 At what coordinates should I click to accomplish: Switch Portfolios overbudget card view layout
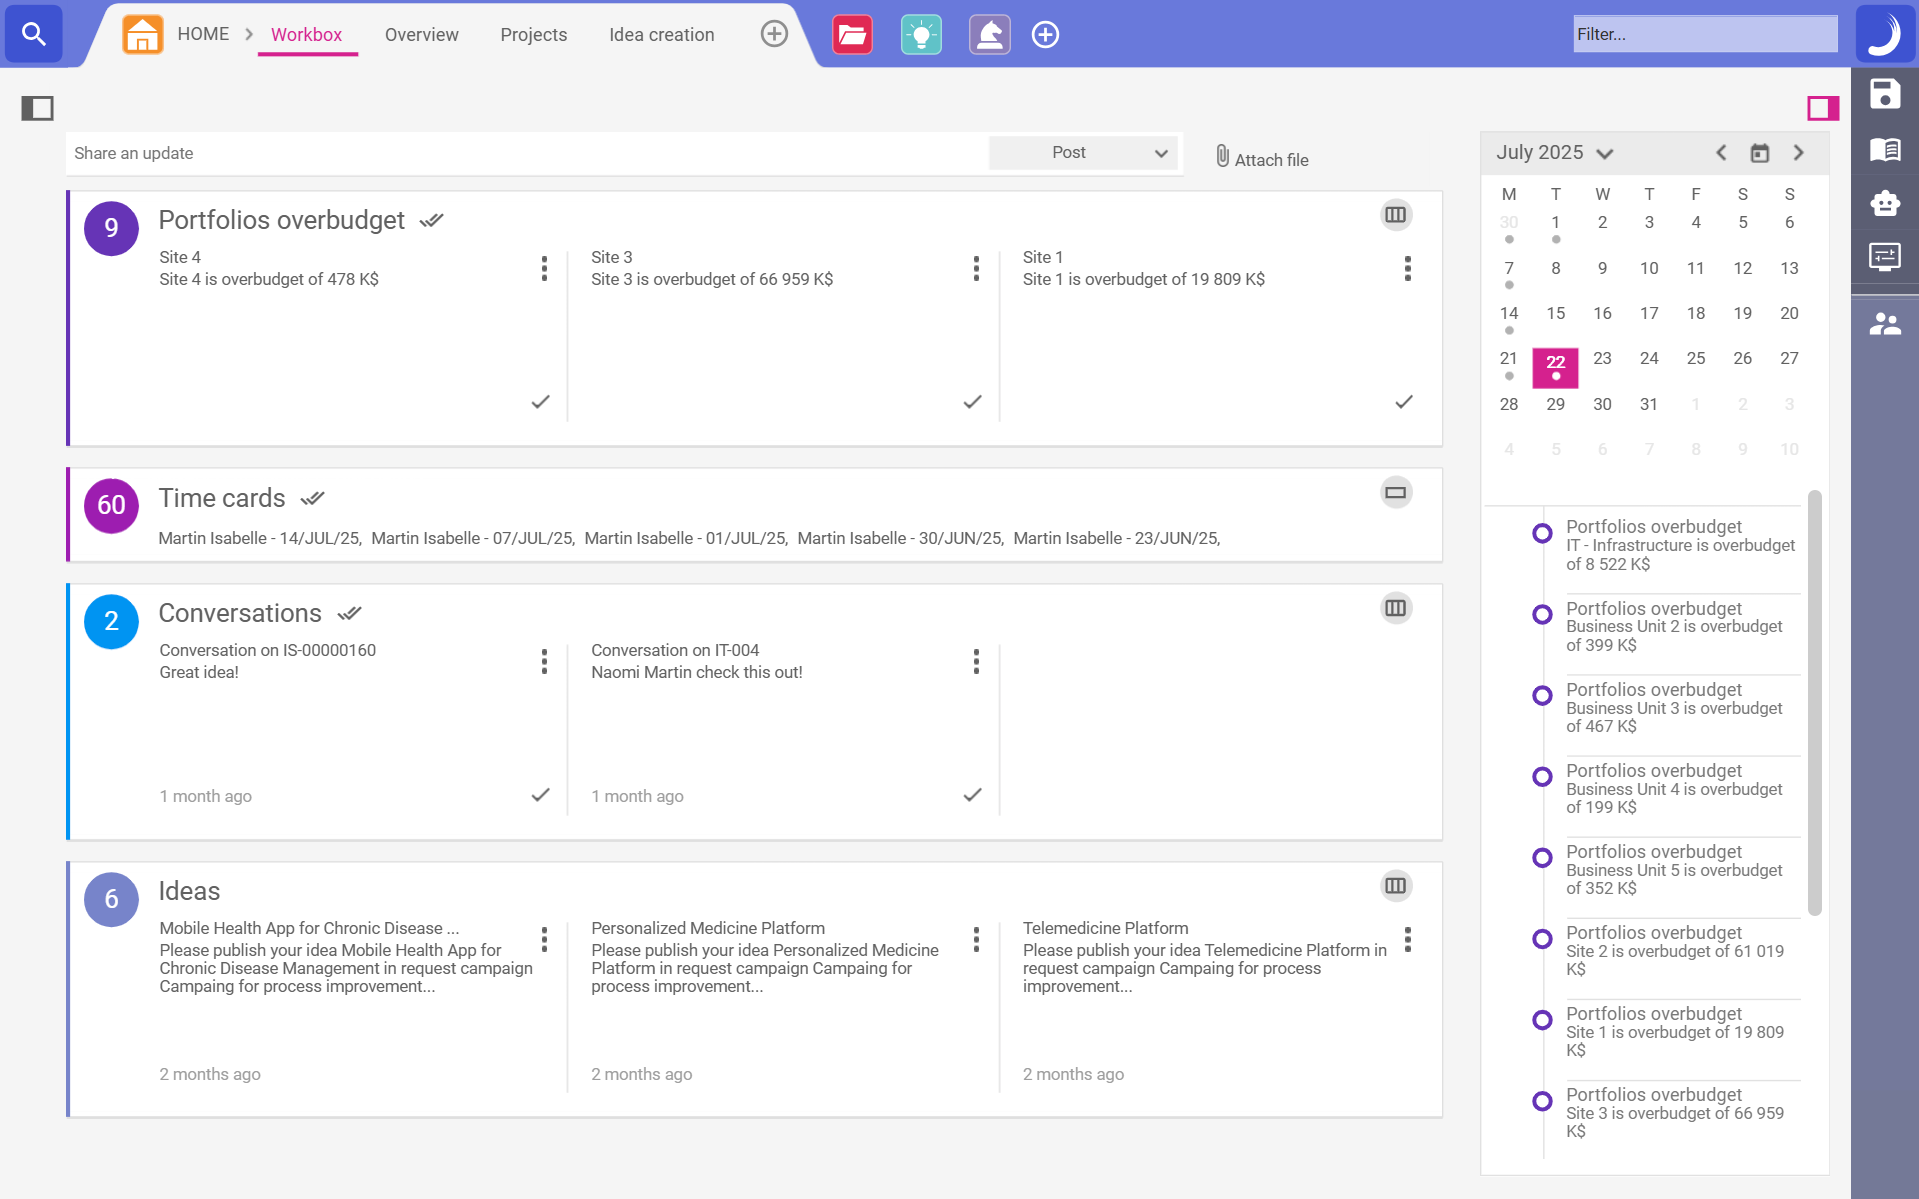coord(1396,215)
